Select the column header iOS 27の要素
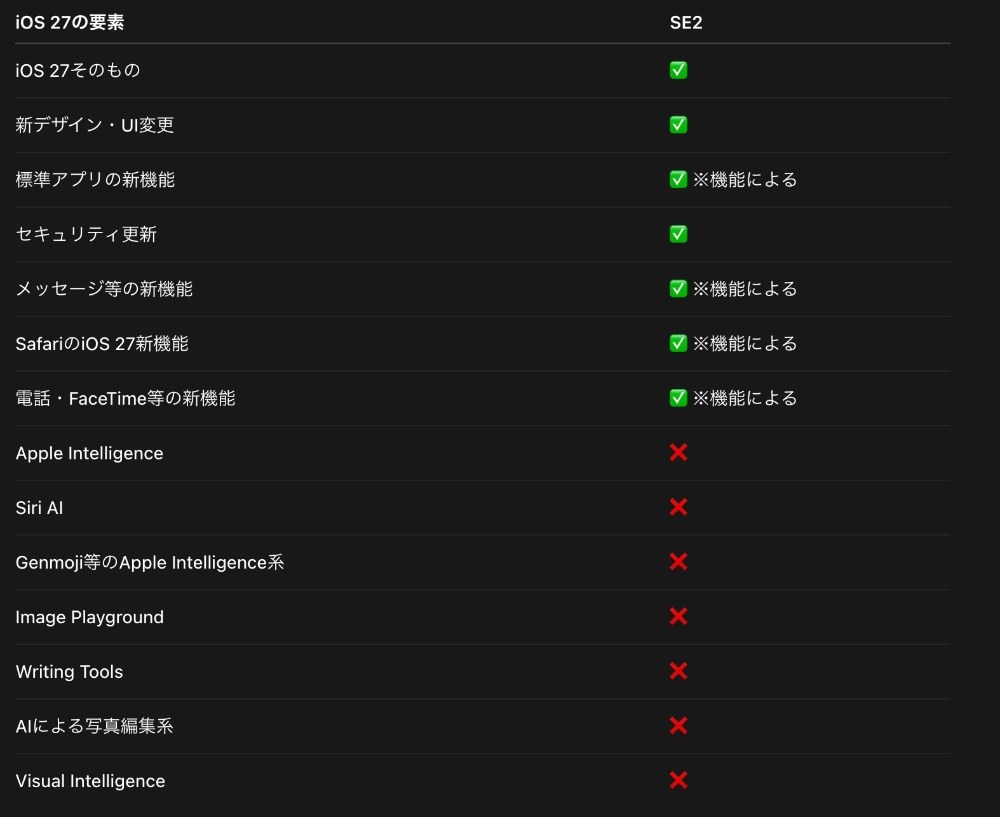Screen dimensions: 1000x817 click(70, 22)
